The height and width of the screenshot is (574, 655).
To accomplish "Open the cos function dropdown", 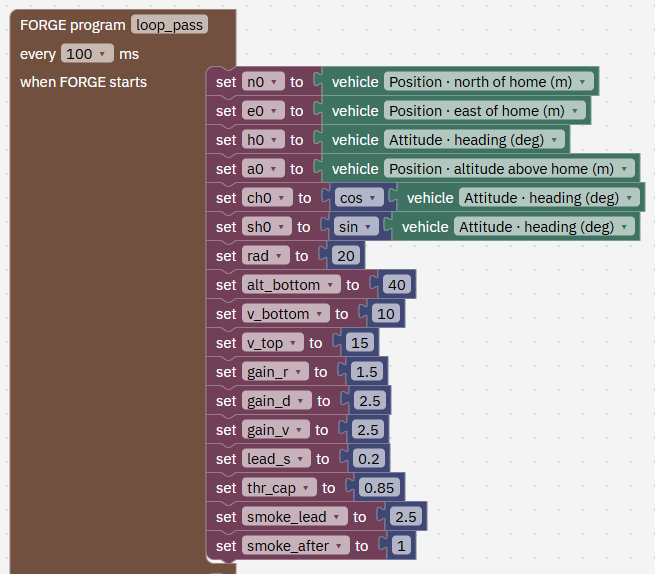I will (359, 198).
